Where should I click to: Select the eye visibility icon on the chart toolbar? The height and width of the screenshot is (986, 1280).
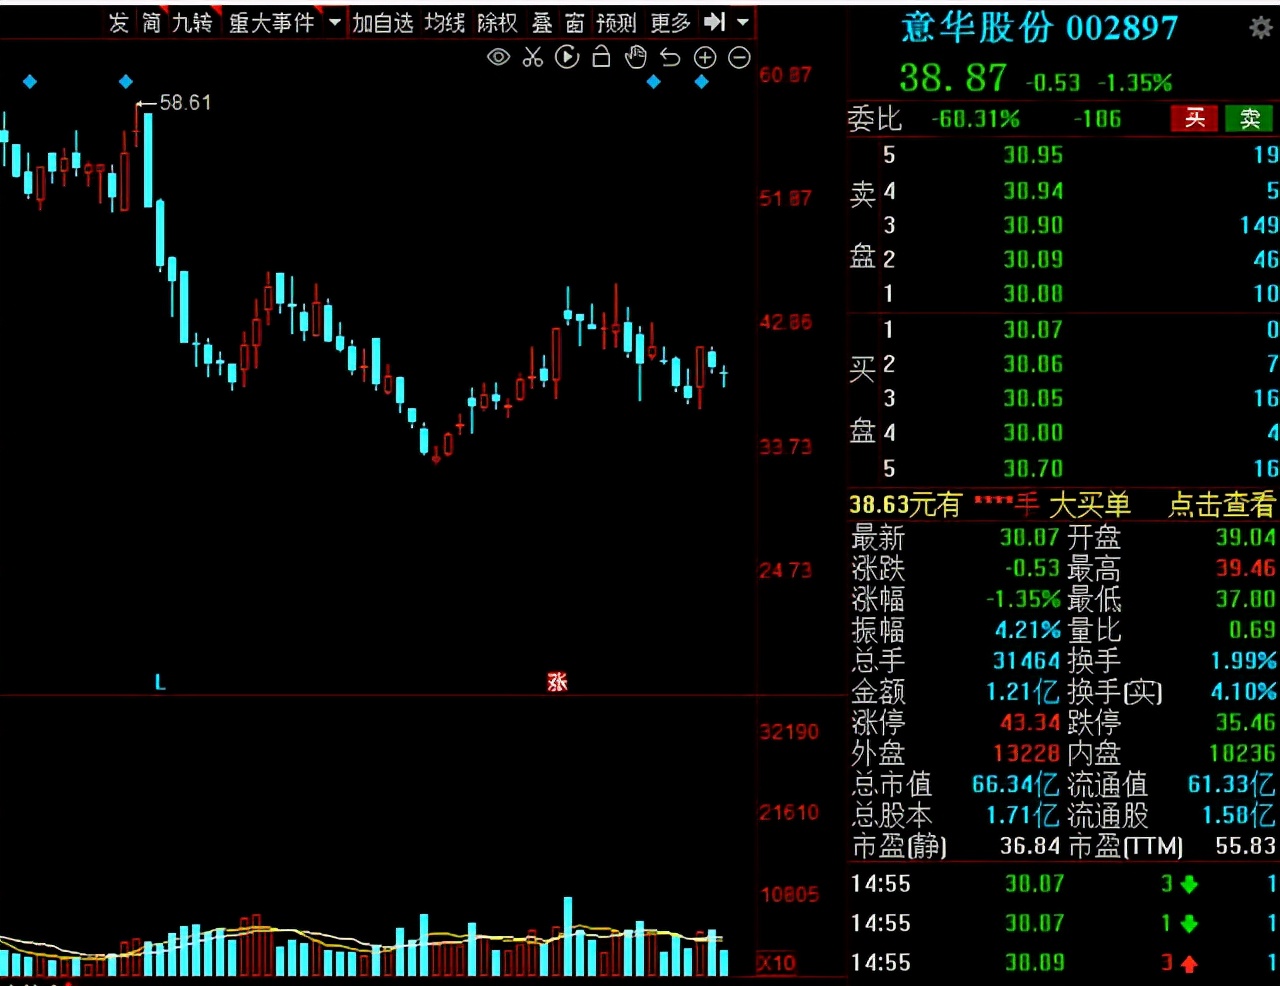point(497,57)
